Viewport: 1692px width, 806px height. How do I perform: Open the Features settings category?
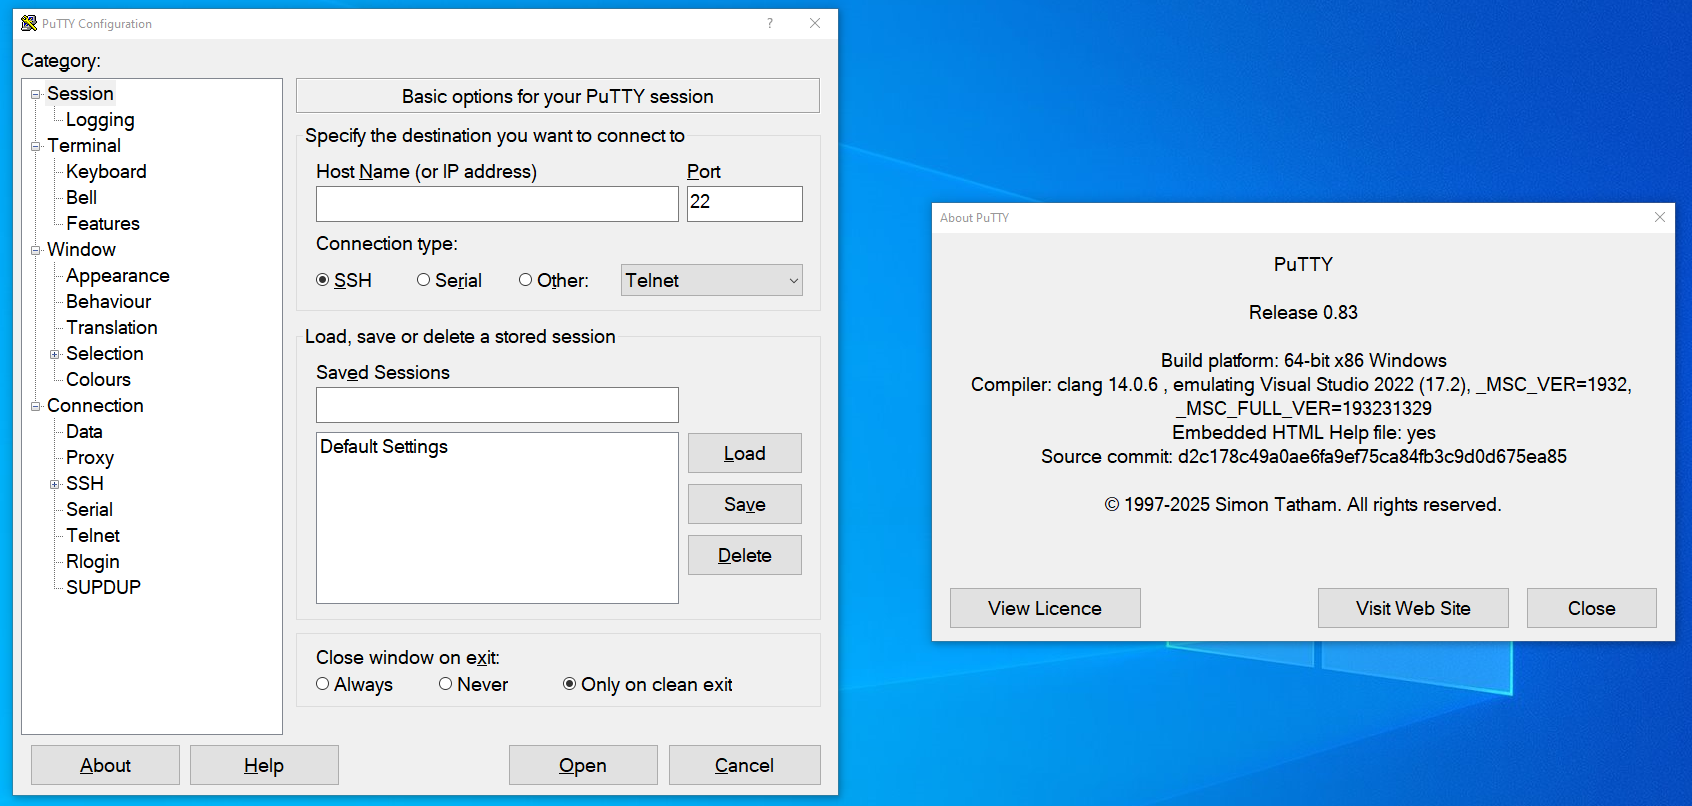point(103,224)
